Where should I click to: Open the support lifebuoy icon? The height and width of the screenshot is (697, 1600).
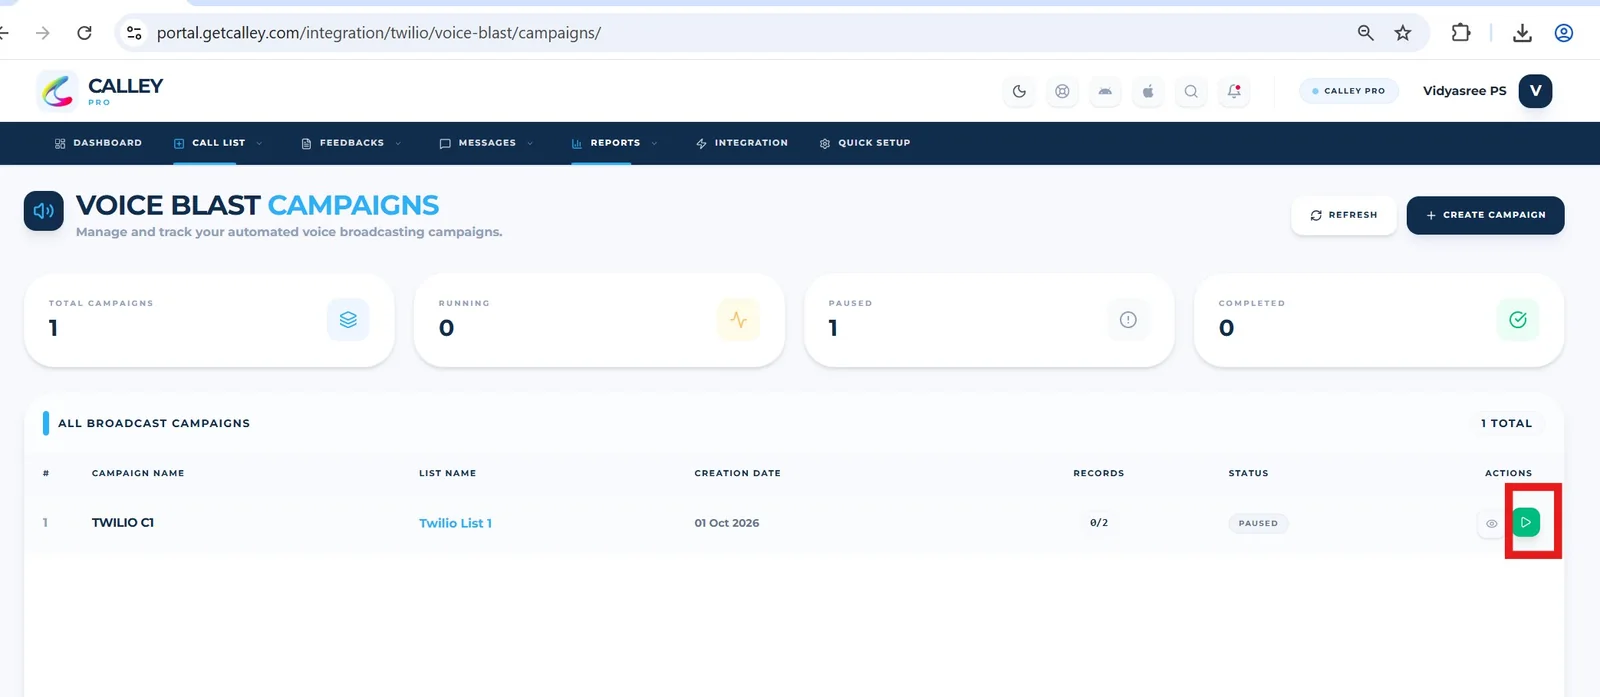point(1062,91)
